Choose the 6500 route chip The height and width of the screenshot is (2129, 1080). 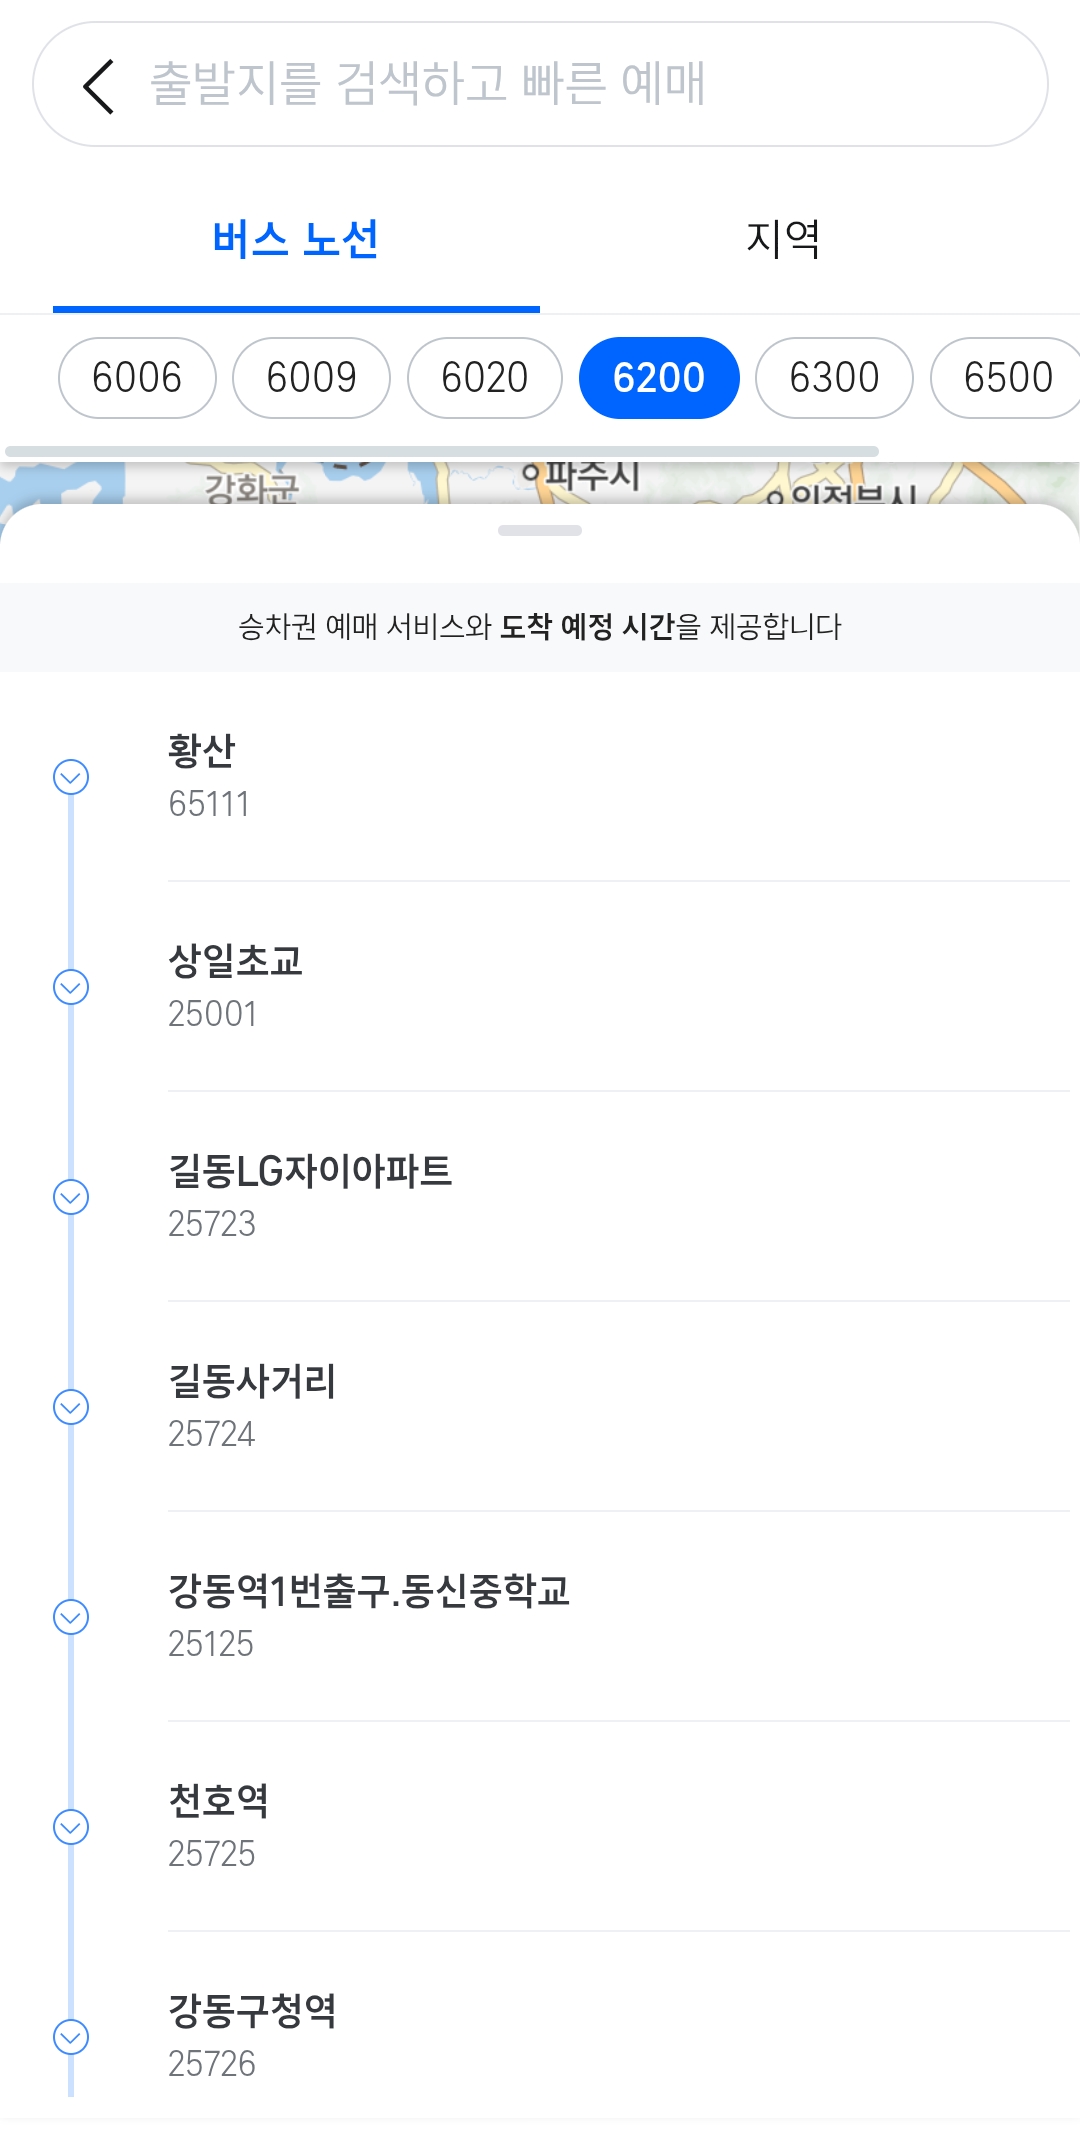(x=1006, y=378)
